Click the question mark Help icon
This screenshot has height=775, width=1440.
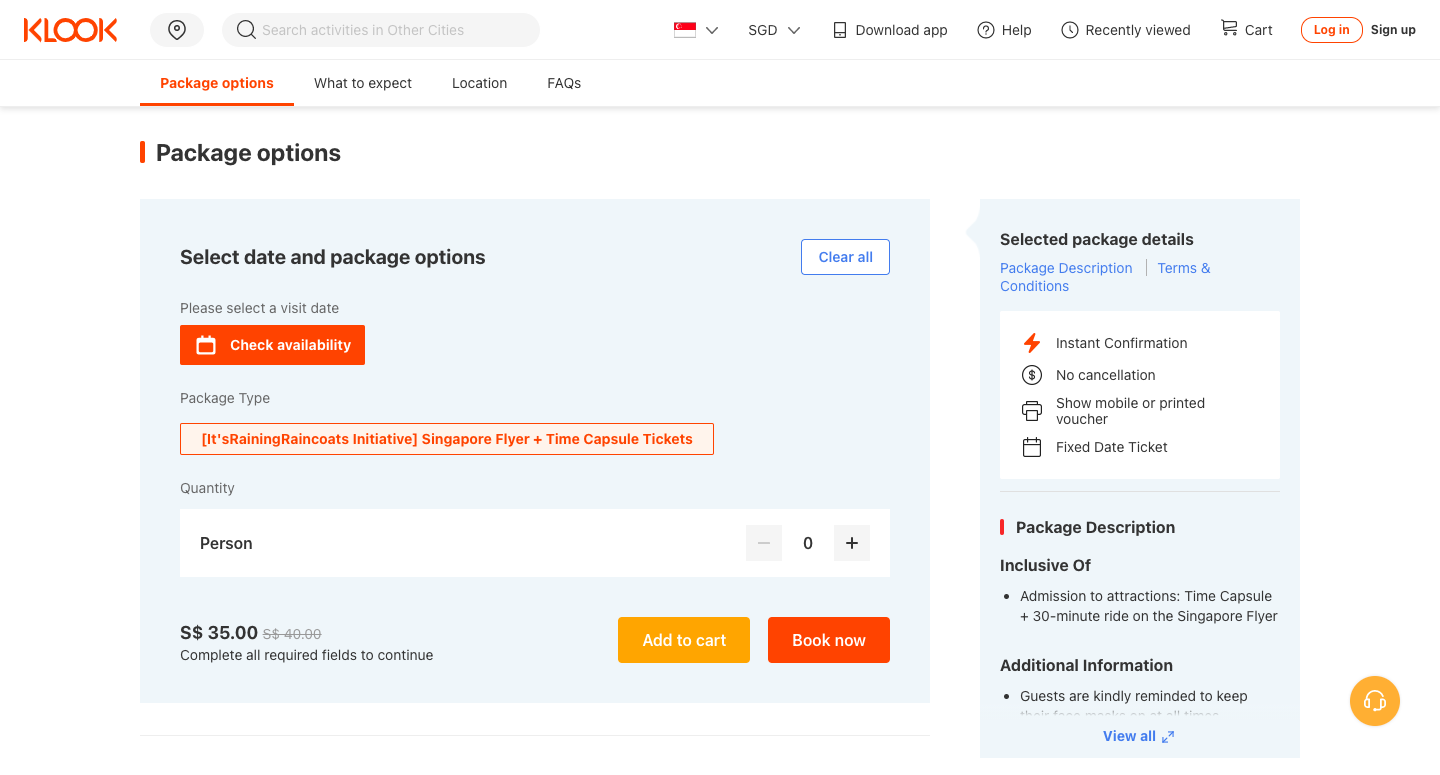click(986, 30)
